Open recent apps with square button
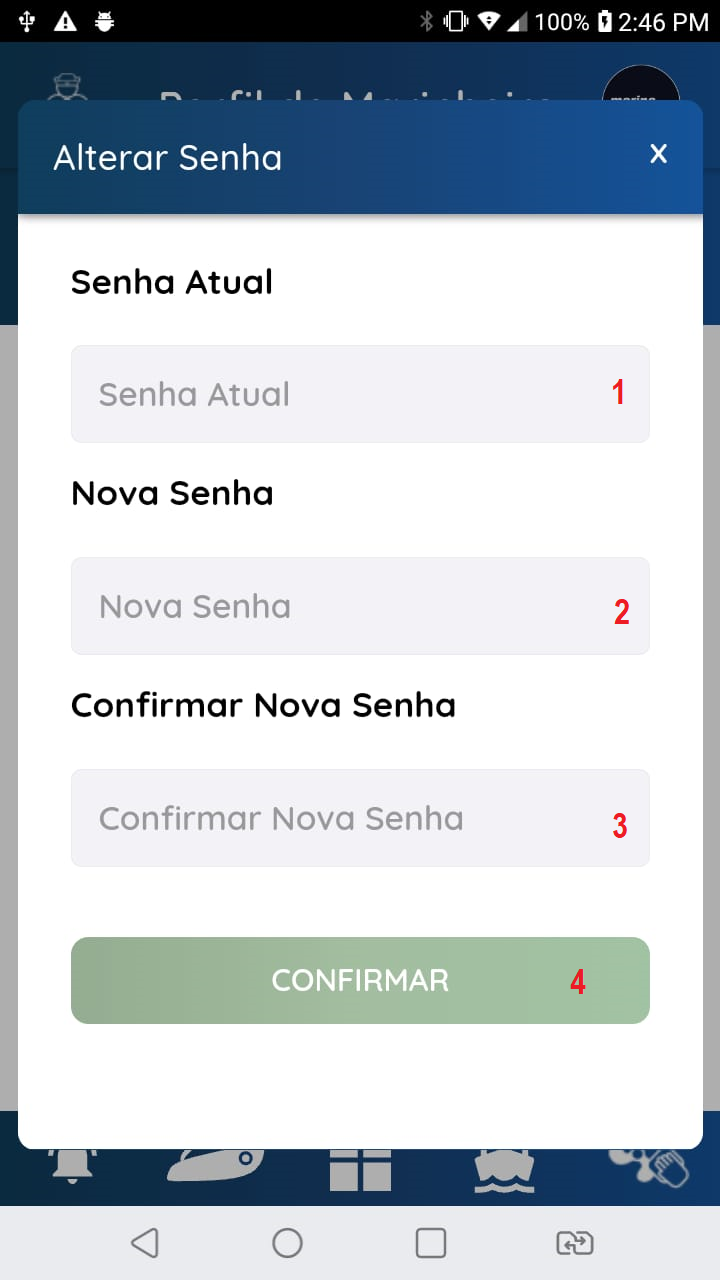Viewport: 720px width, 1280px height. coord(431,1243)
